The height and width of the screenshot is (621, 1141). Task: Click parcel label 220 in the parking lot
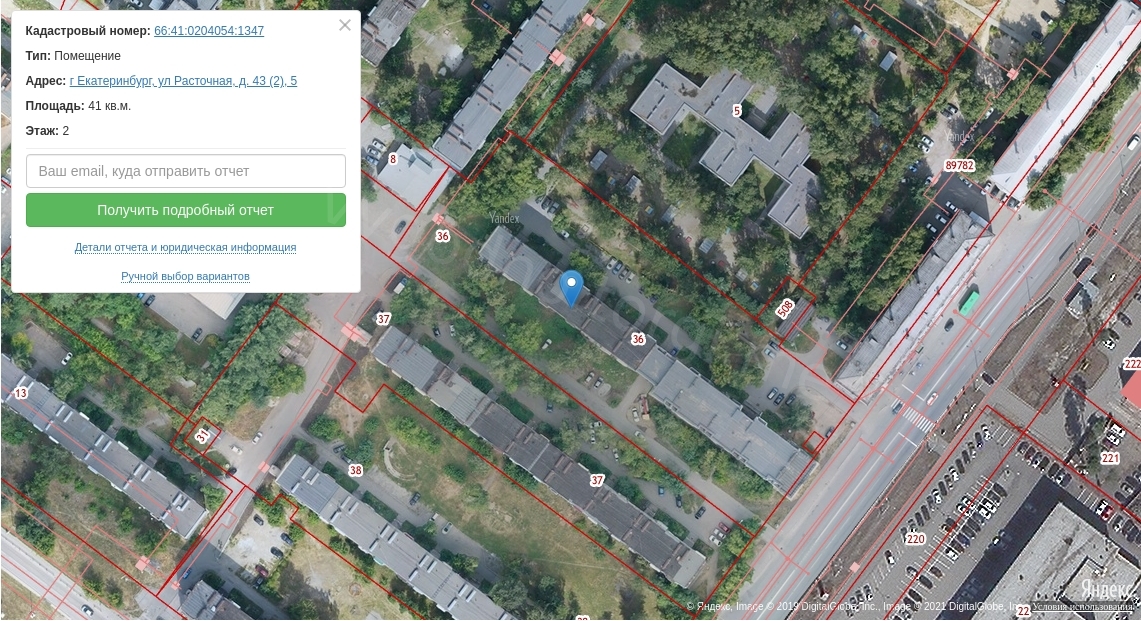pos(915,539)
